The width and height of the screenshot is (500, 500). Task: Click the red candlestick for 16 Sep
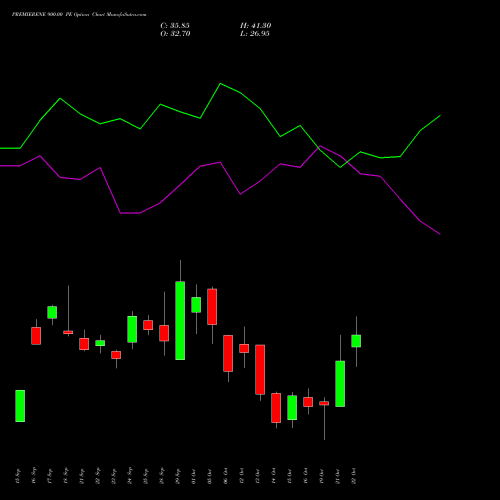coord(36,336)
